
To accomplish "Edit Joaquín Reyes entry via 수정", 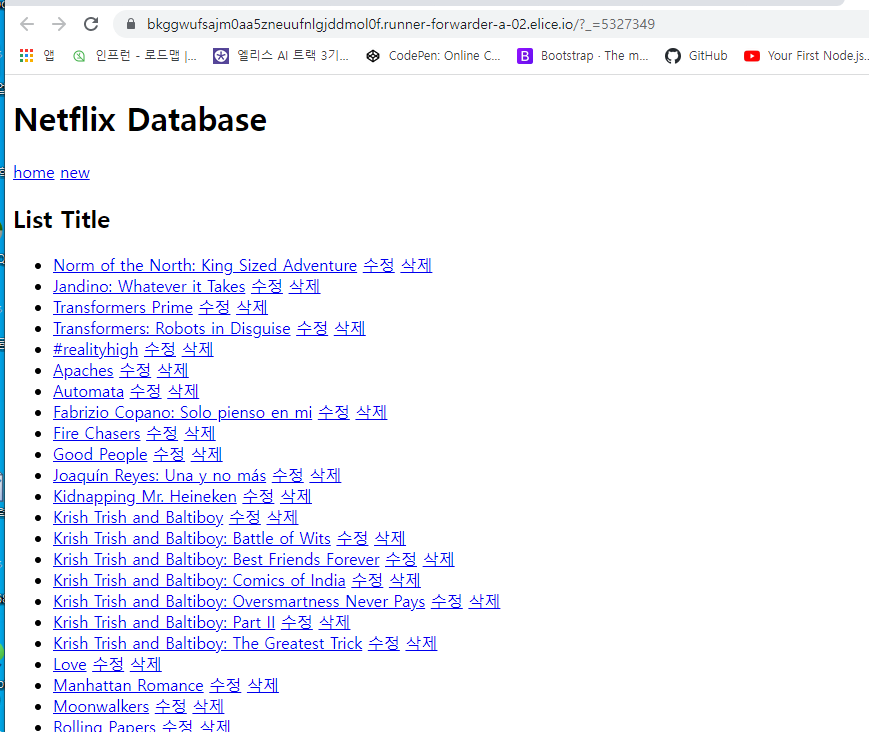I will 288,476.
